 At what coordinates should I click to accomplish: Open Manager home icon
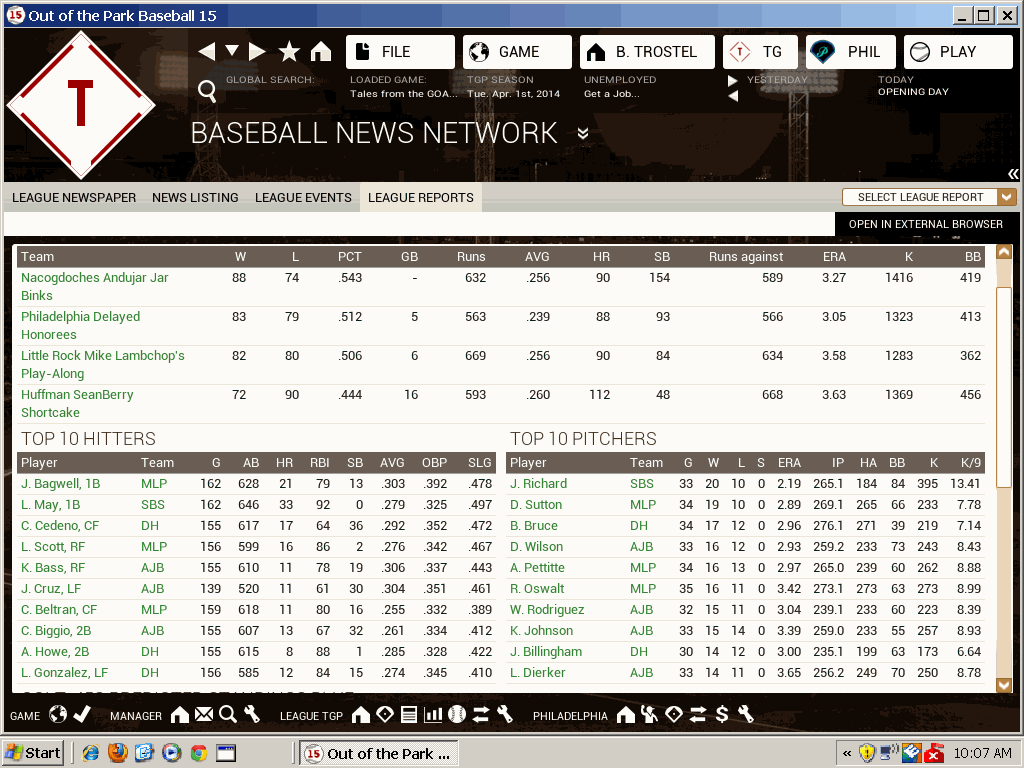[180, 714]
